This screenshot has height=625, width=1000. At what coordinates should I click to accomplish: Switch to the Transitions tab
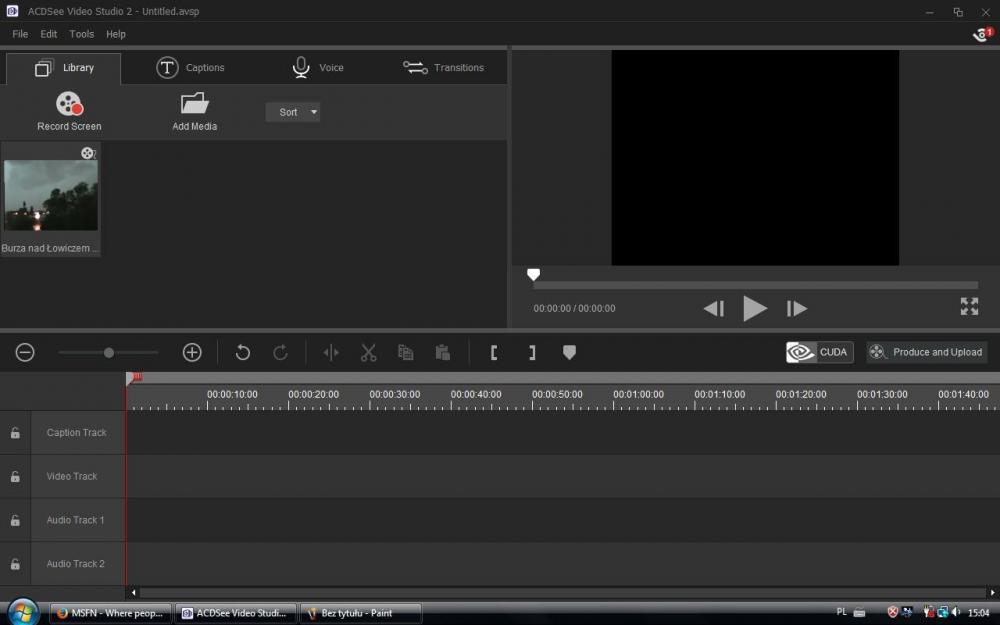point(443,68)
